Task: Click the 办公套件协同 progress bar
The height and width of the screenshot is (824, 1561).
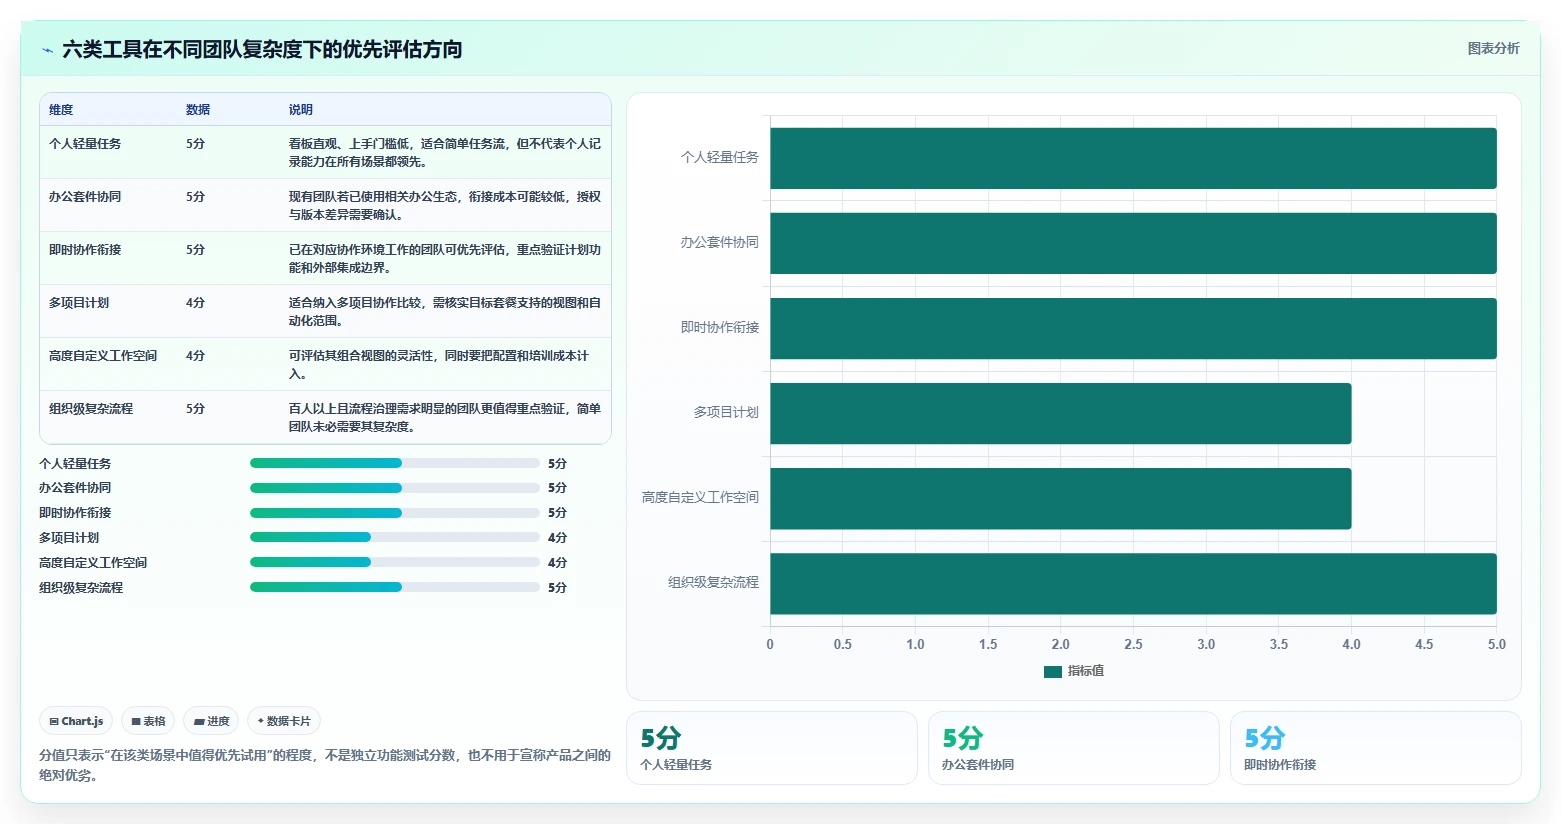Action: [395, 488]
